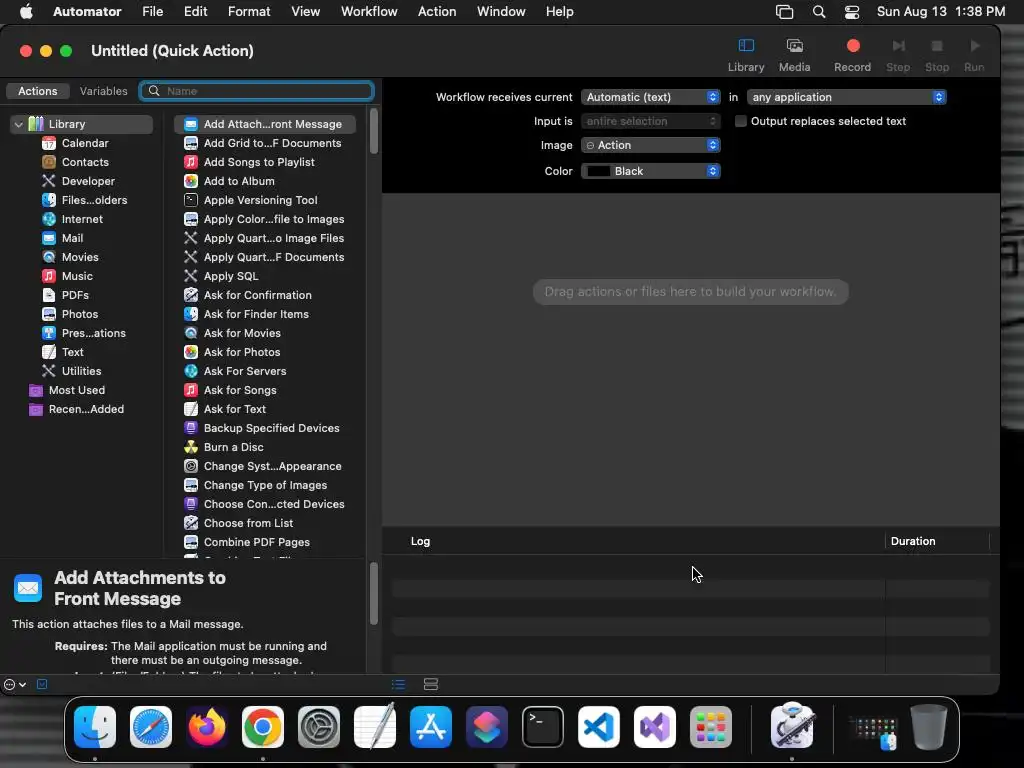This screenshot has width=1024, height=768.
Task: Select Burn a Disc action
Action: click(x=232, y=447)
